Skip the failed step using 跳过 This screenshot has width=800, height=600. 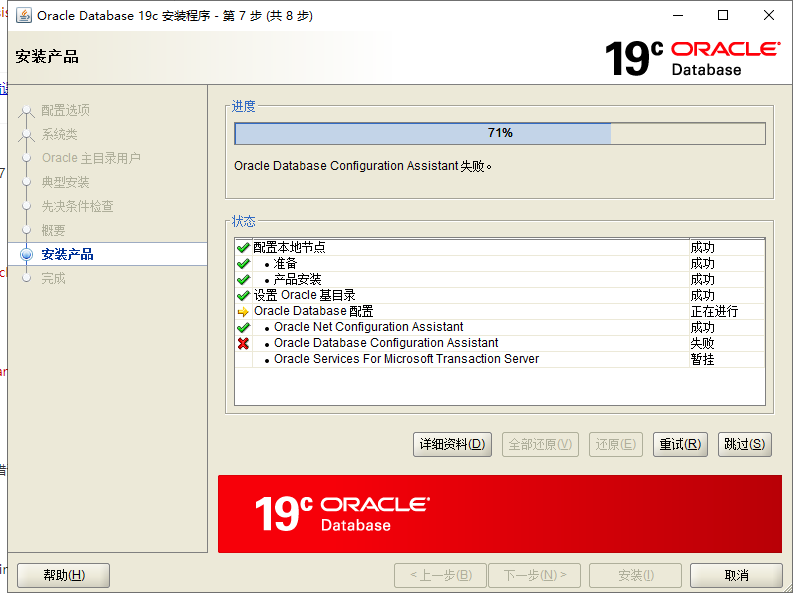pyautogui.click(x=745, y=445)
